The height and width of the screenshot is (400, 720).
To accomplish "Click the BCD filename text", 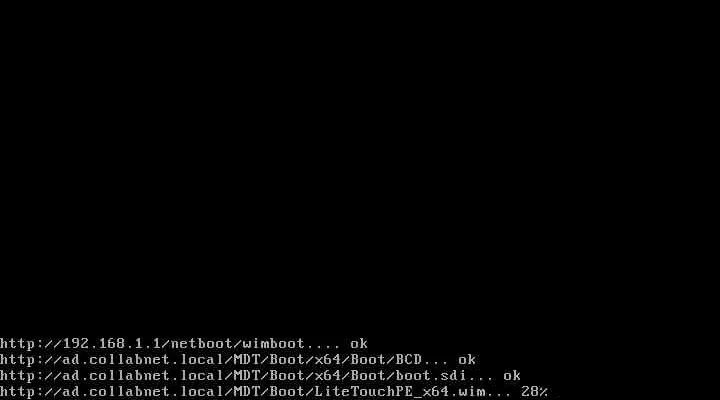I will click(409, 360).
